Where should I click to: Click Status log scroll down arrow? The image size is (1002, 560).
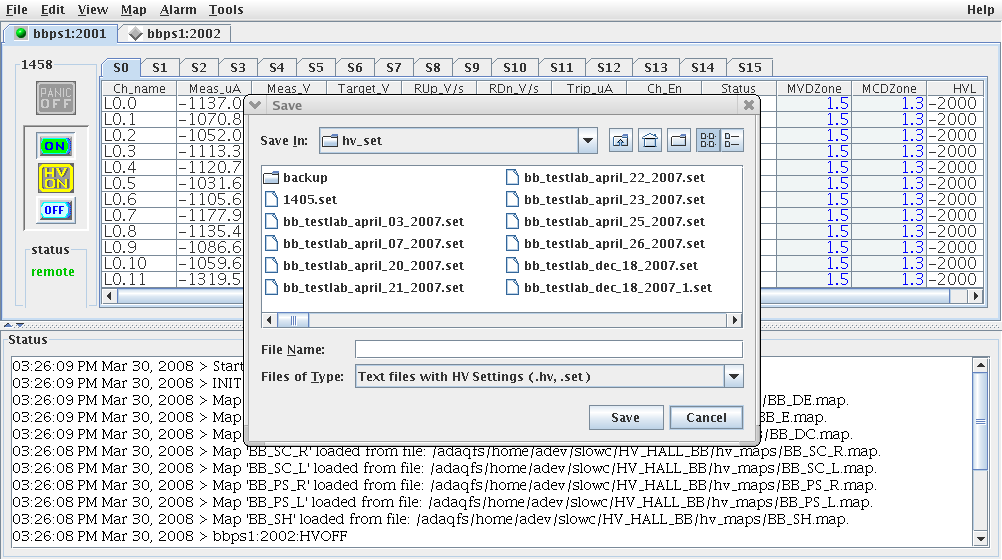click(980, 540)
